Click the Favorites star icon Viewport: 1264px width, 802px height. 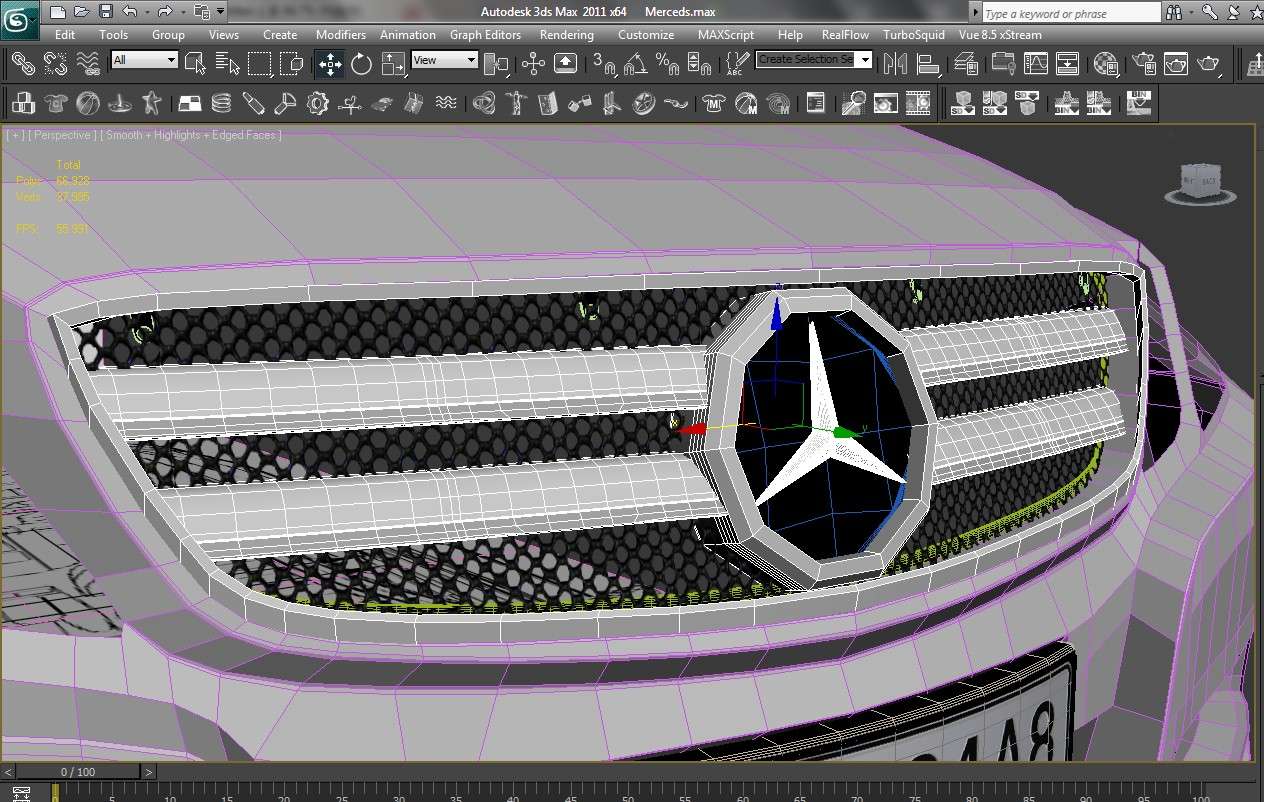[x=1256, y=13]
